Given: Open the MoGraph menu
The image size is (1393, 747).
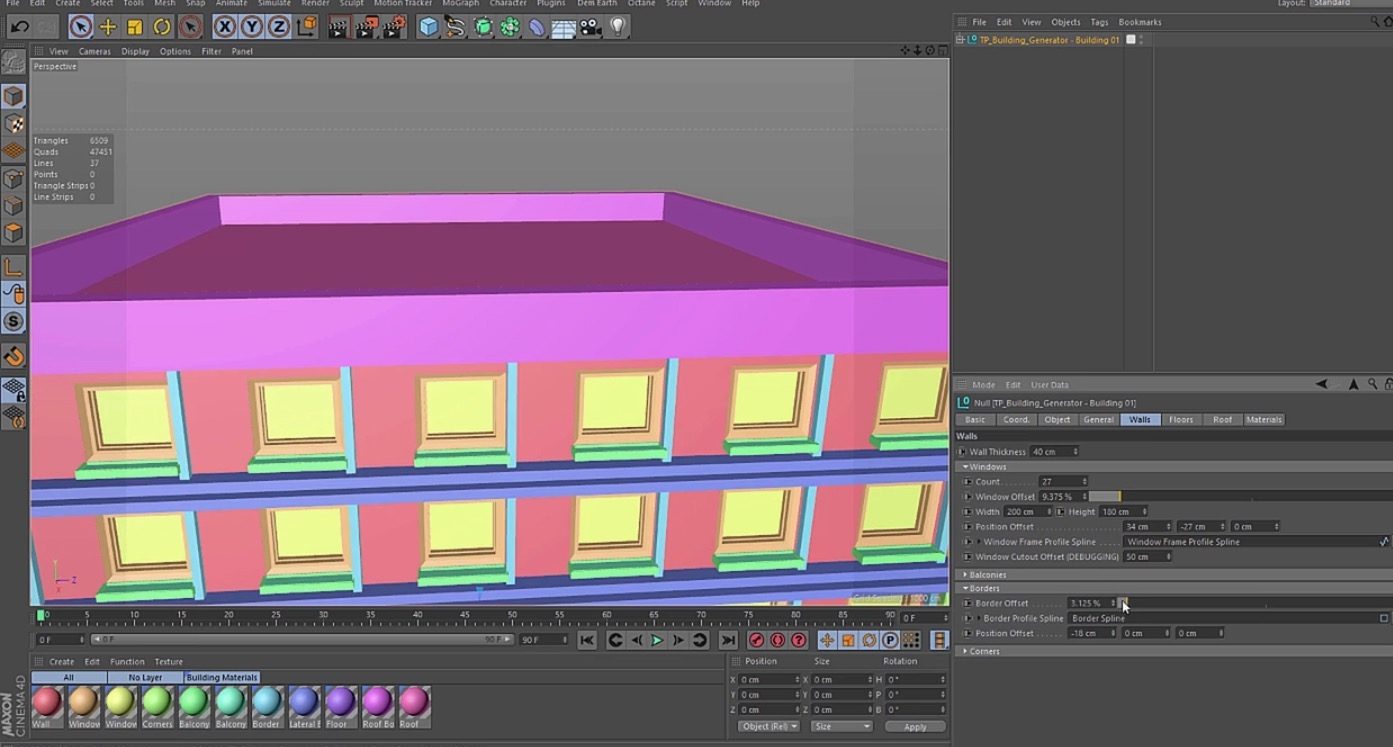Looking at the screenshot, I should tap(460, 4).
